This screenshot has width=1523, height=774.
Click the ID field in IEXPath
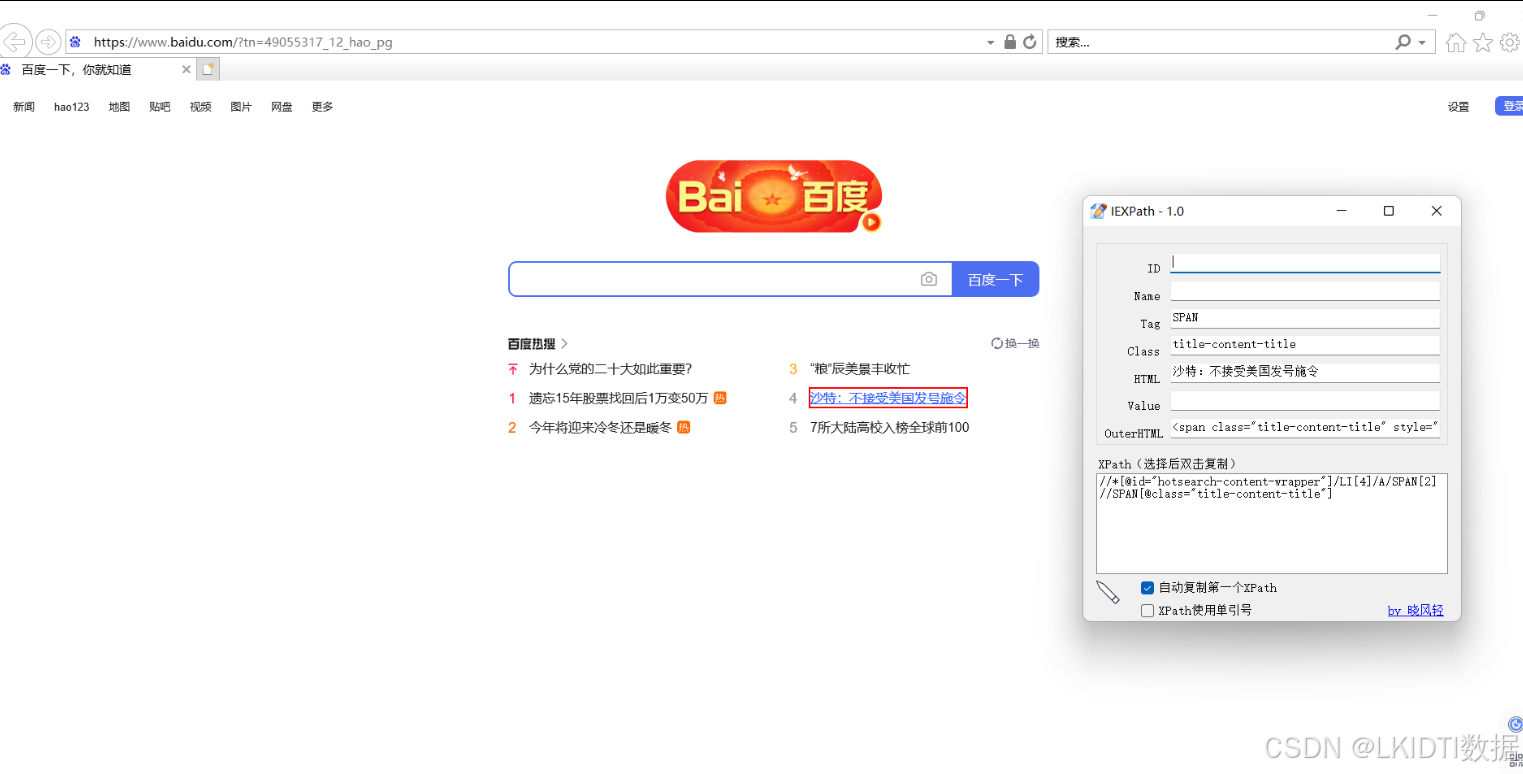tap(1305, 263)
